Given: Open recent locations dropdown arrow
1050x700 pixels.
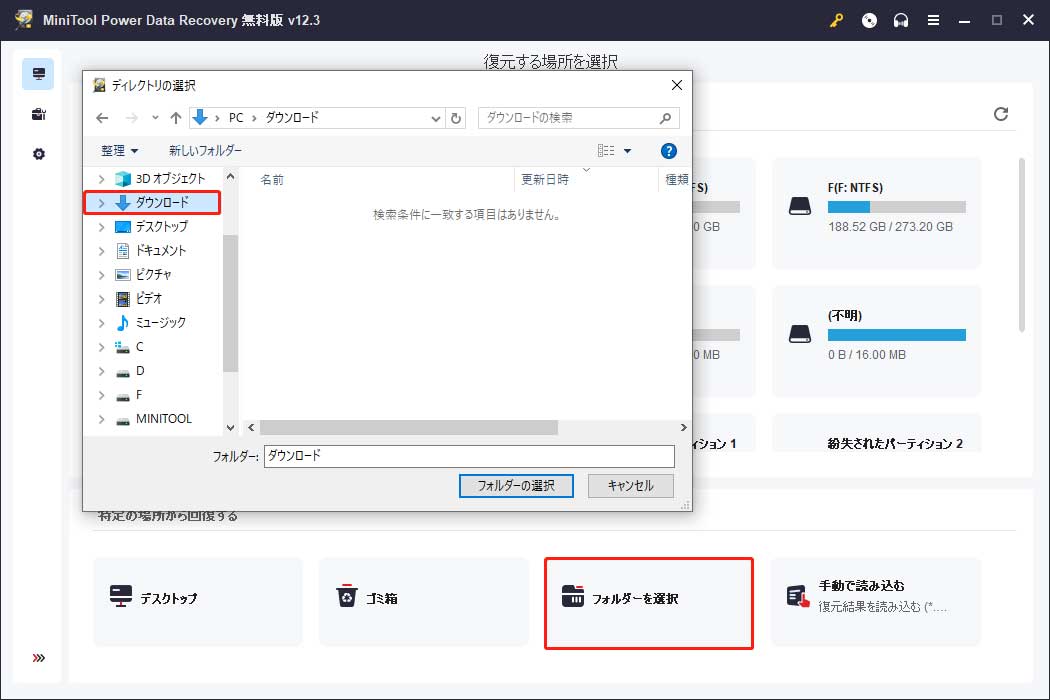Looking at the screenshot, I should tap(155, 118).
